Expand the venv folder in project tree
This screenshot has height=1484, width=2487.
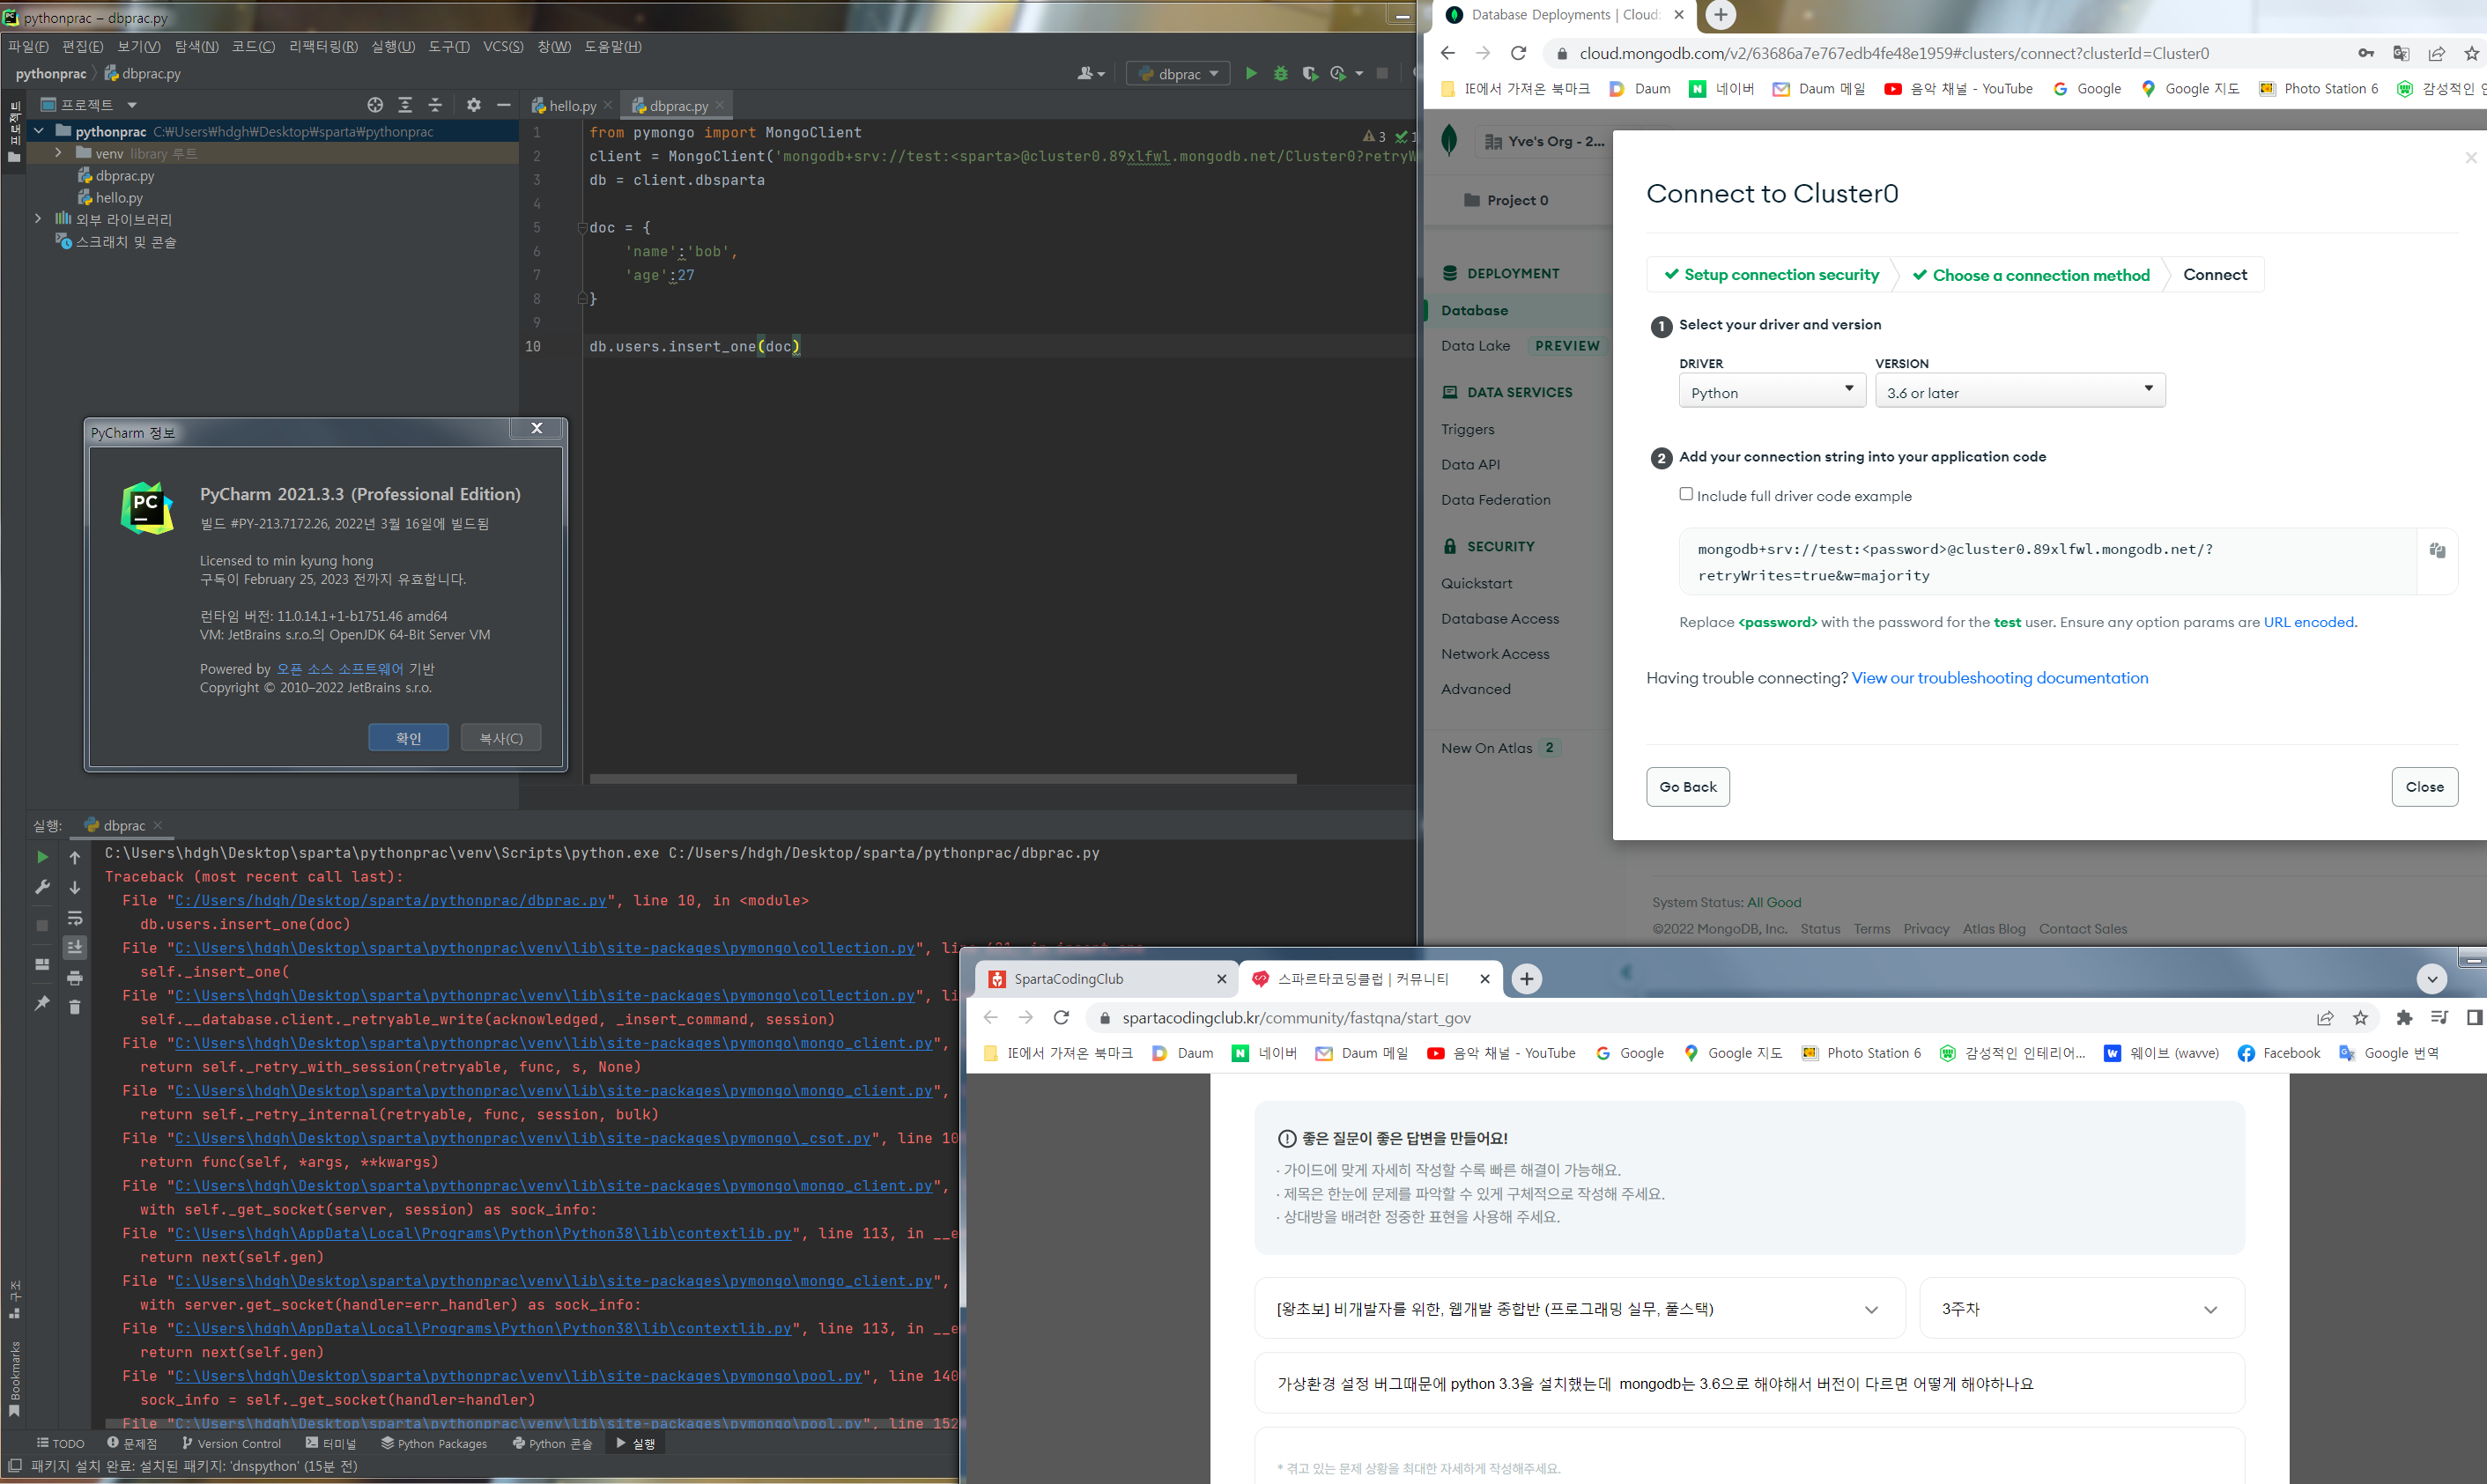coord(58,153)
